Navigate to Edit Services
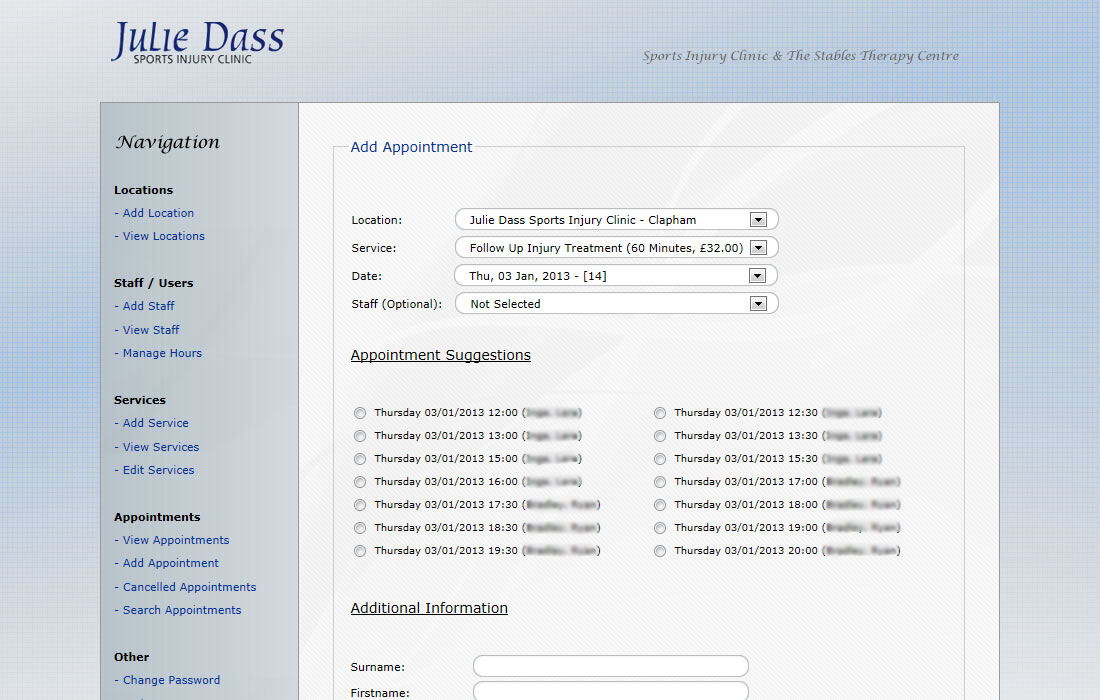Image resolution: width=1100 pixels, height=700 pixels. pyautogui.click(x=158, y=470)
